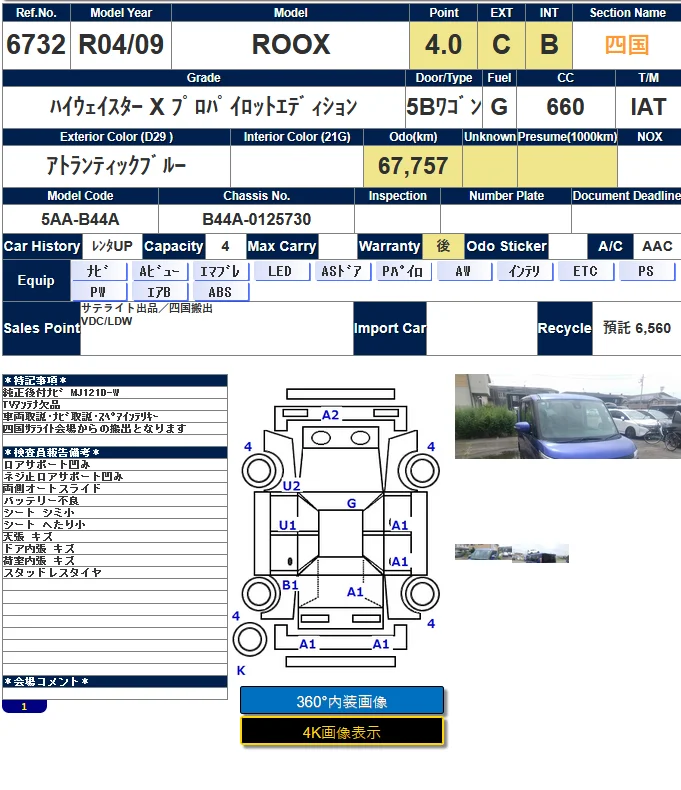681x790 pixels.
Task: Click the small photo thumbnail strip
Action: click(511, 553)
